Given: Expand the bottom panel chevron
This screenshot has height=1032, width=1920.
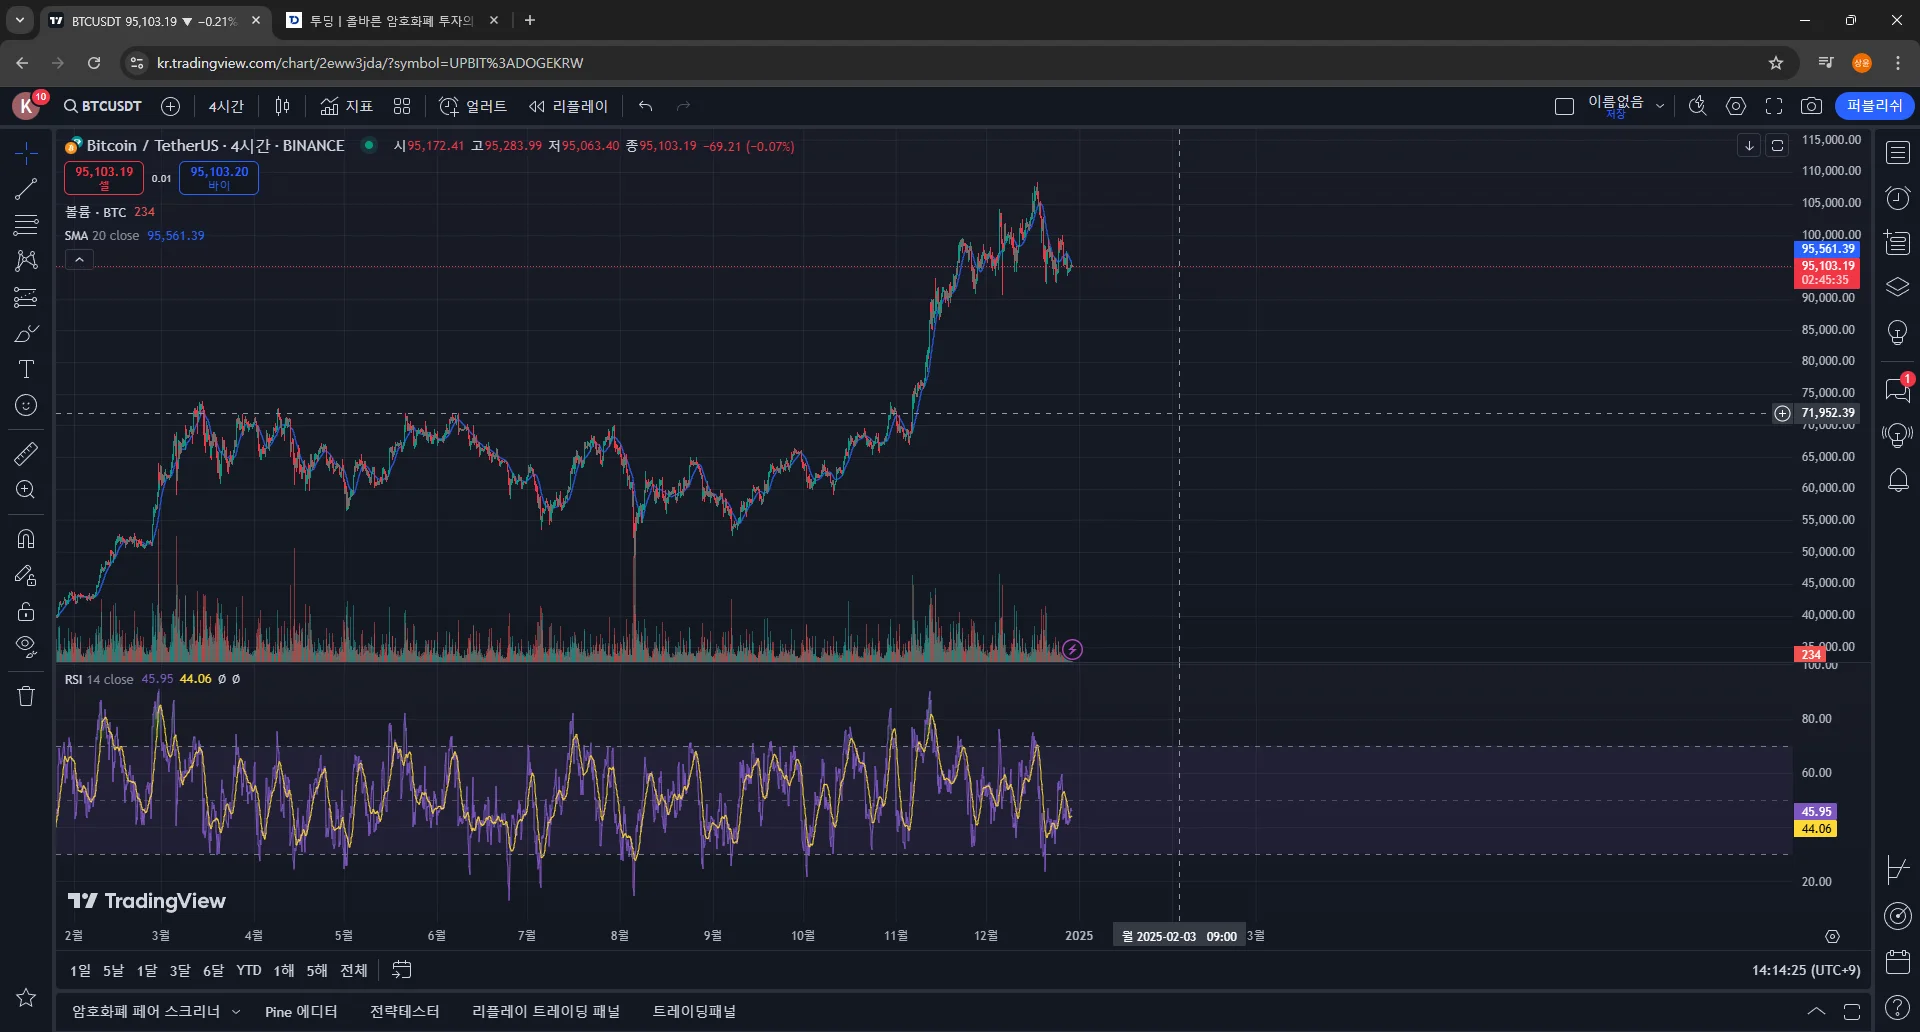Looking at the screenshot, I should [1816, 1012].
